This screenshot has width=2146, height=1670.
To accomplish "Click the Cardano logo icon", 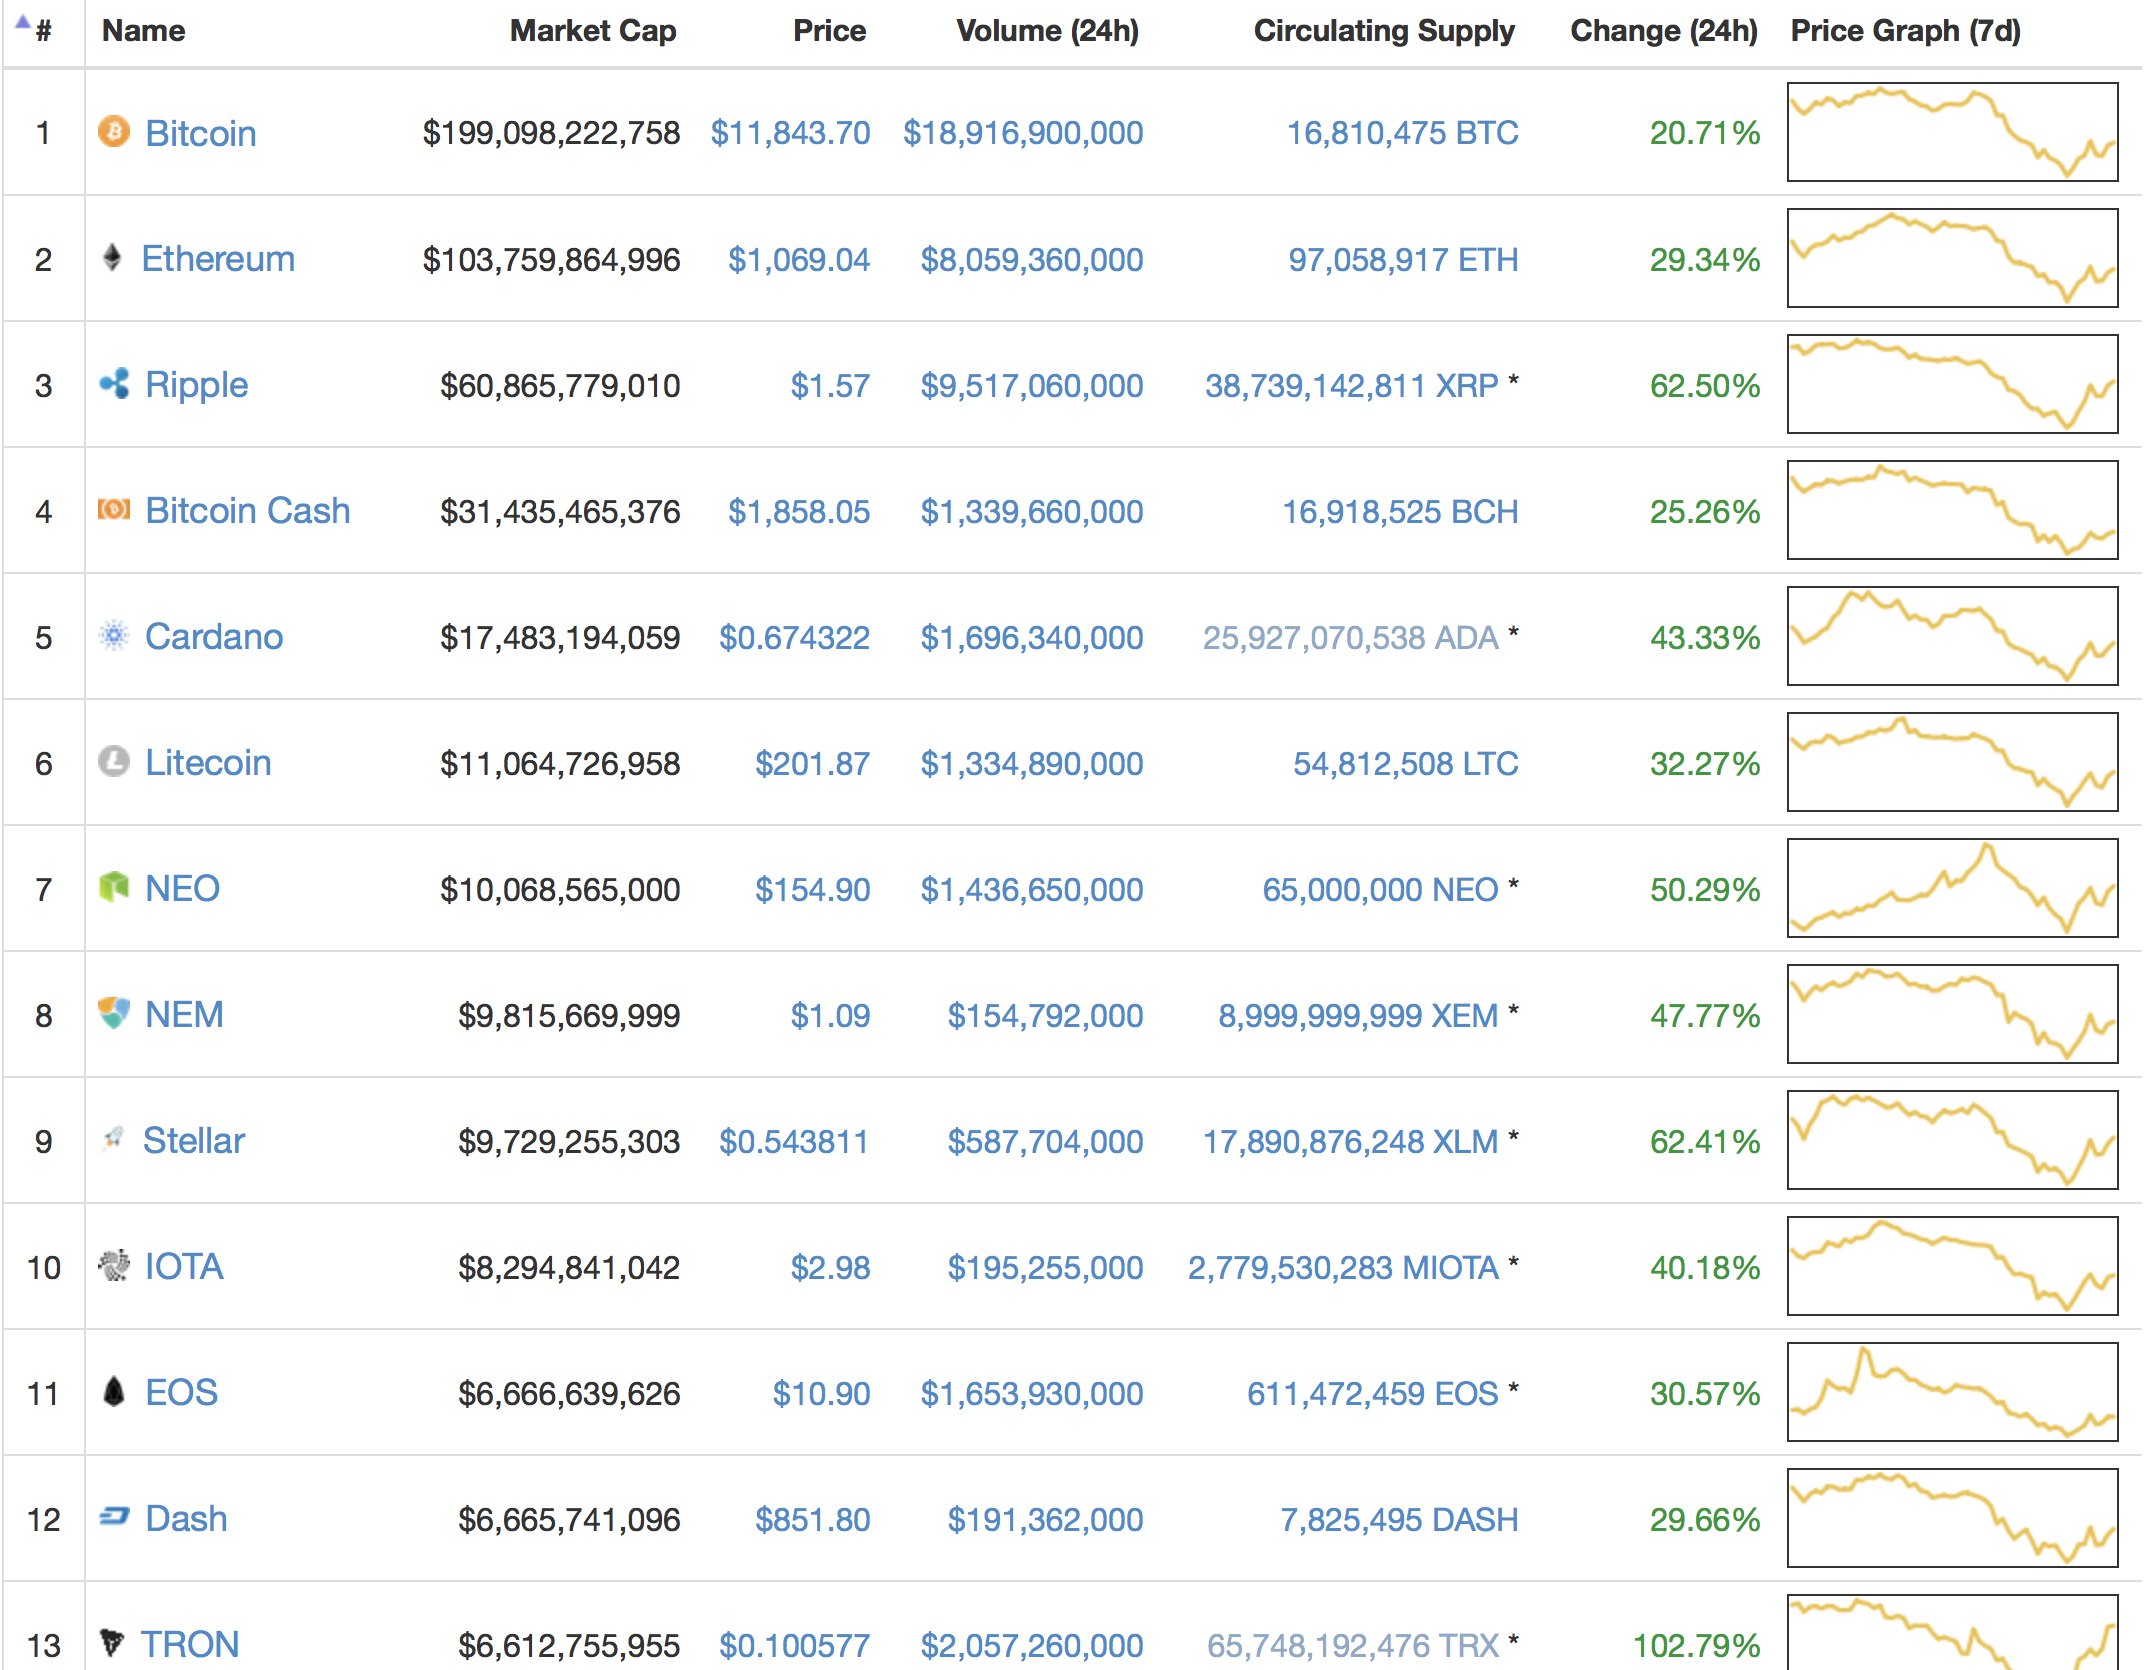I will 114,635.
